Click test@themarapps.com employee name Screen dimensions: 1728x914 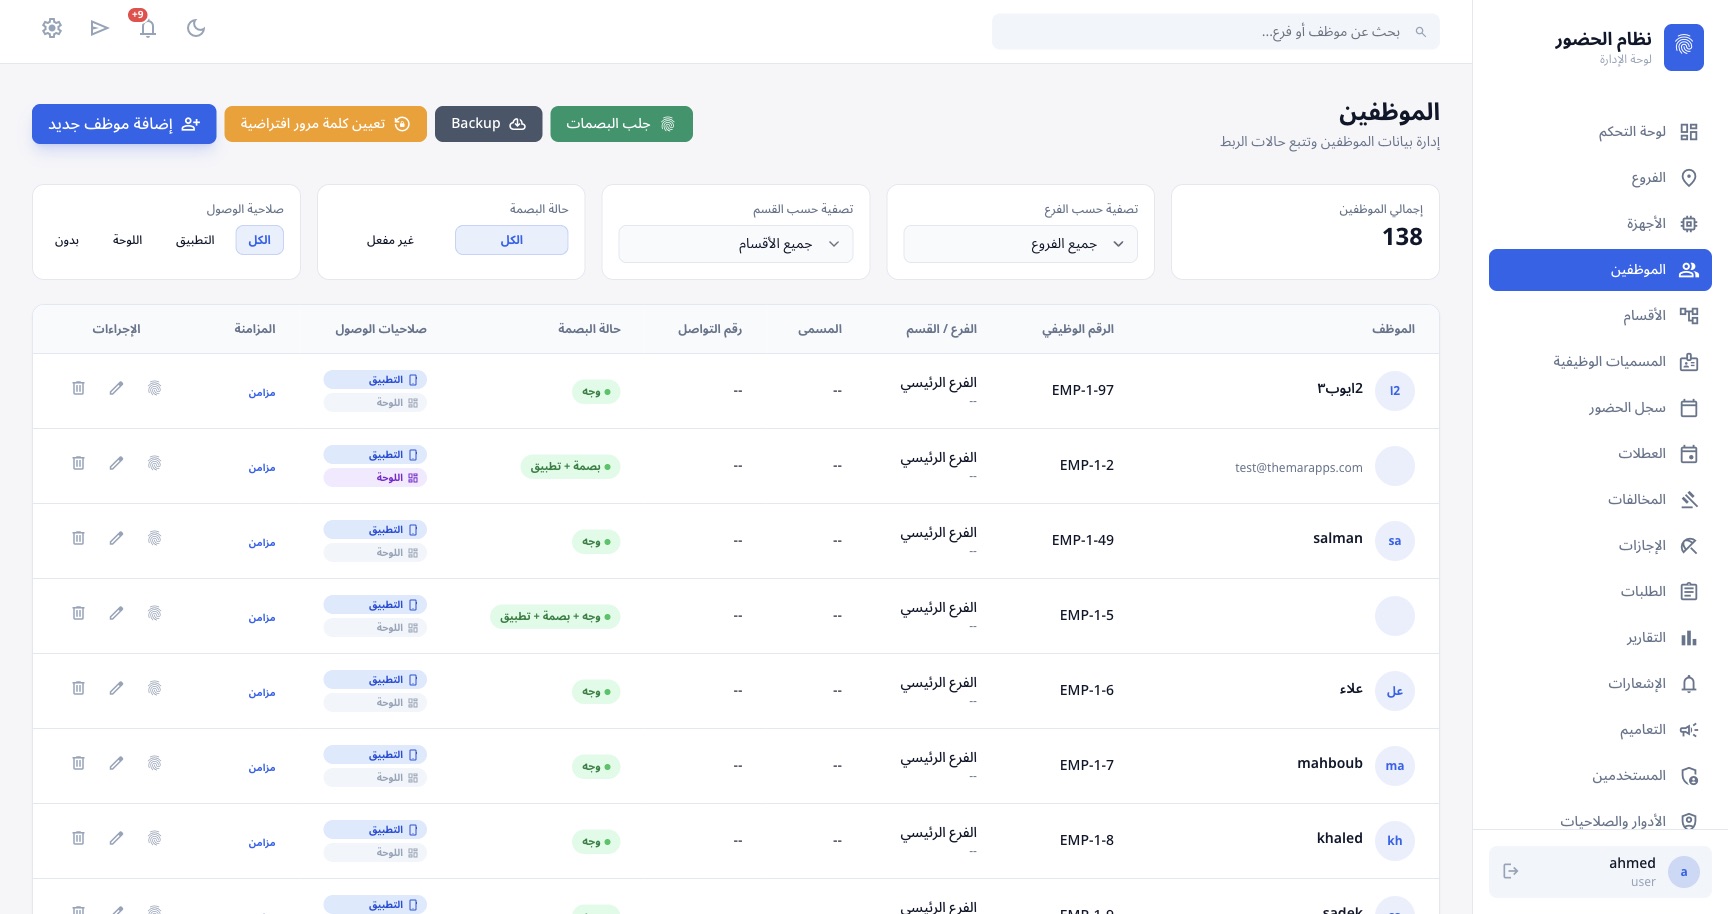[1299, 467]
